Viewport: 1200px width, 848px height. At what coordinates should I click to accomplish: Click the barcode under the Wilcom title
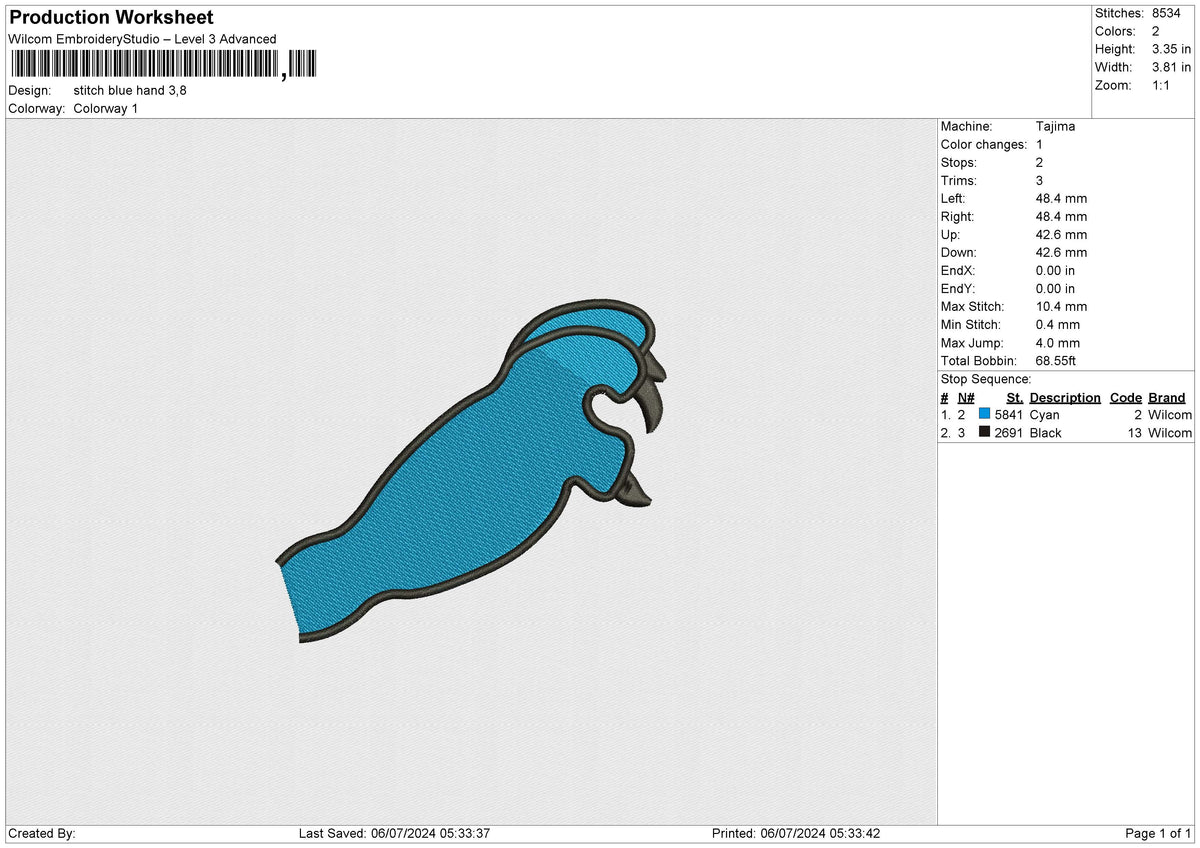tap(164, 65)
